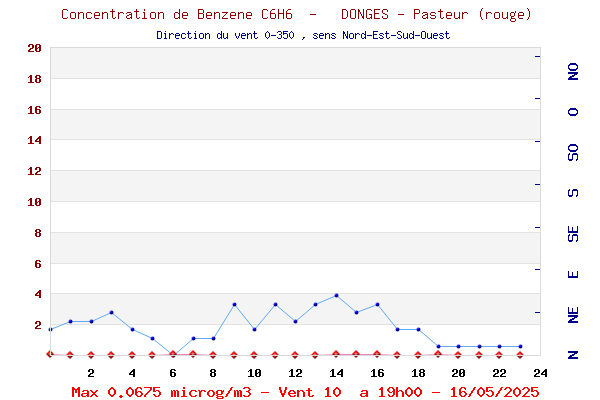The width and height of the screenshot is (600, 400).
Task: Click the date "16/05/2025" in the footer
Action: (x=494, y=392)
